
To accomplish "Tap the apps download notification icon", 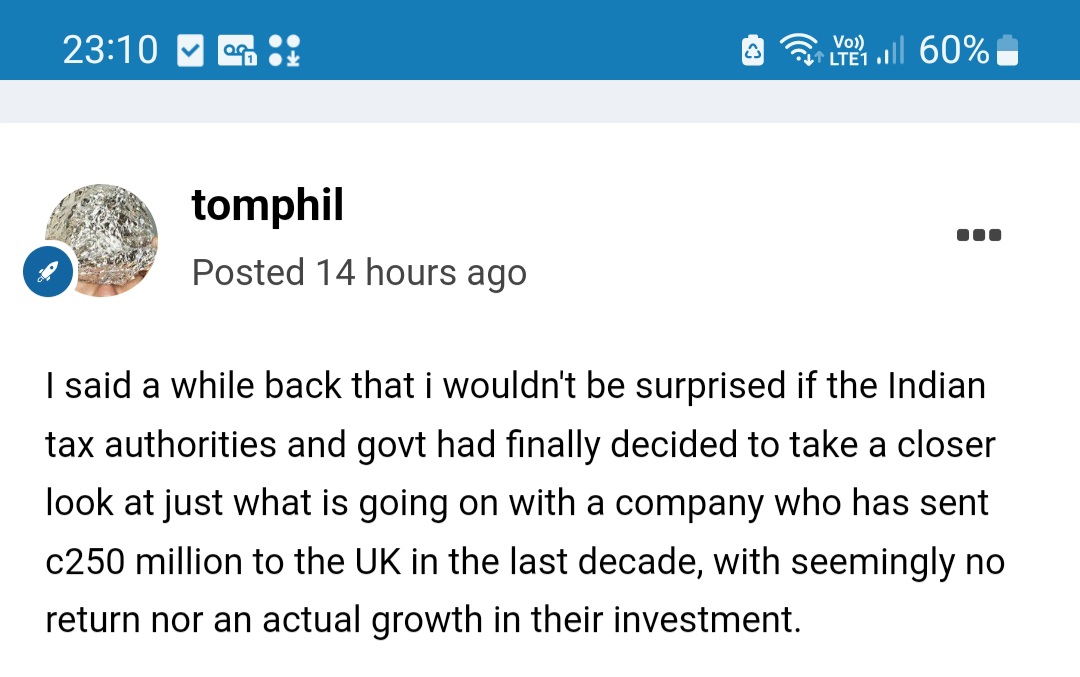I will tap(284, 51).
